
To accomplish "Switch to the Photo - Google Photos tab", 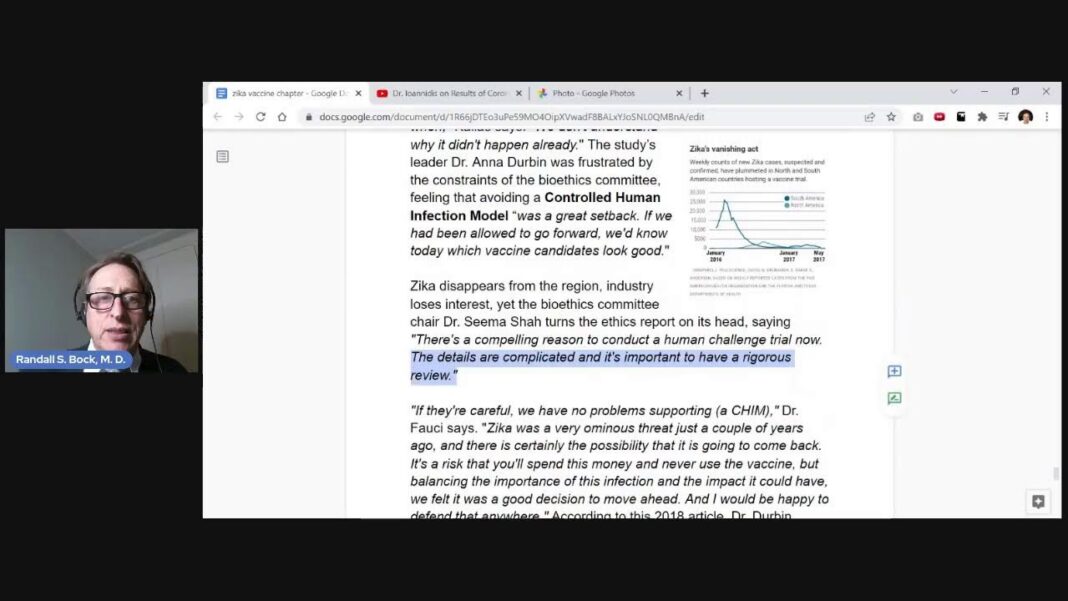I will (x=593, y=93).
